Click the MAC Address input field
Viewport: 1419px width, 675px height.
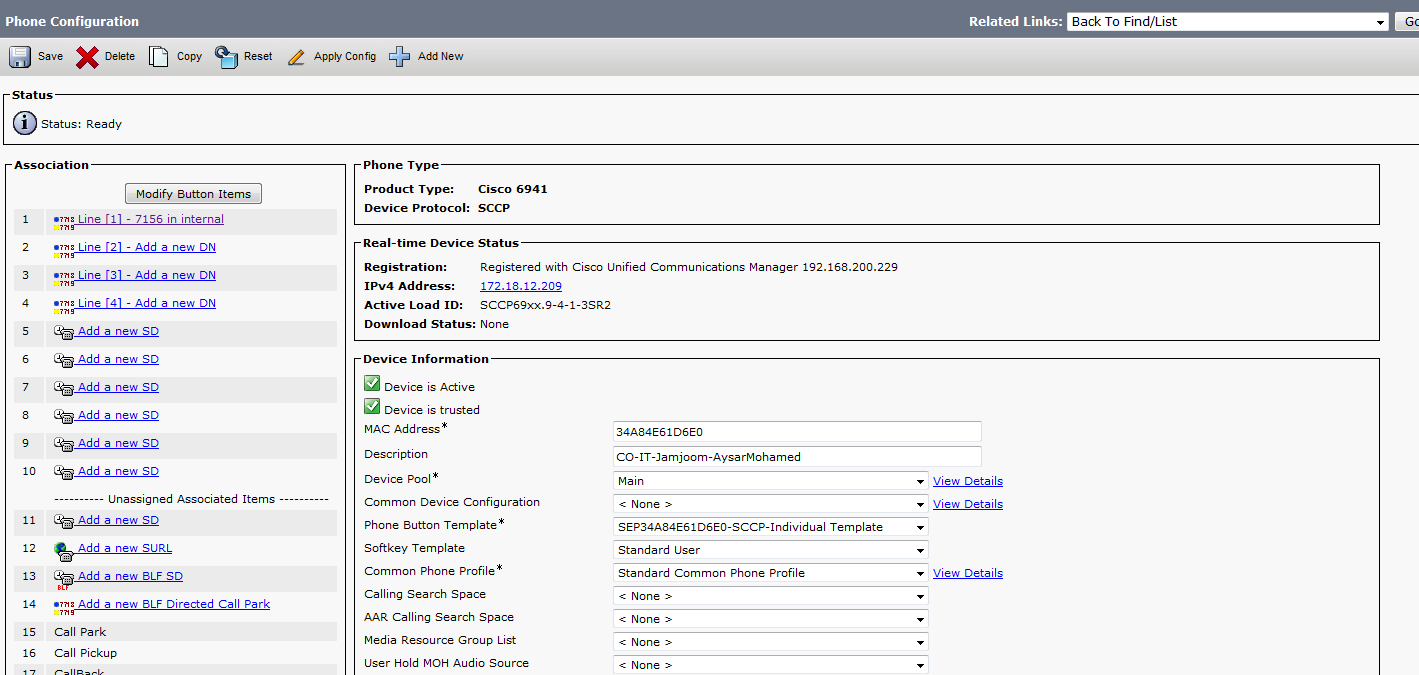point(796,431)
